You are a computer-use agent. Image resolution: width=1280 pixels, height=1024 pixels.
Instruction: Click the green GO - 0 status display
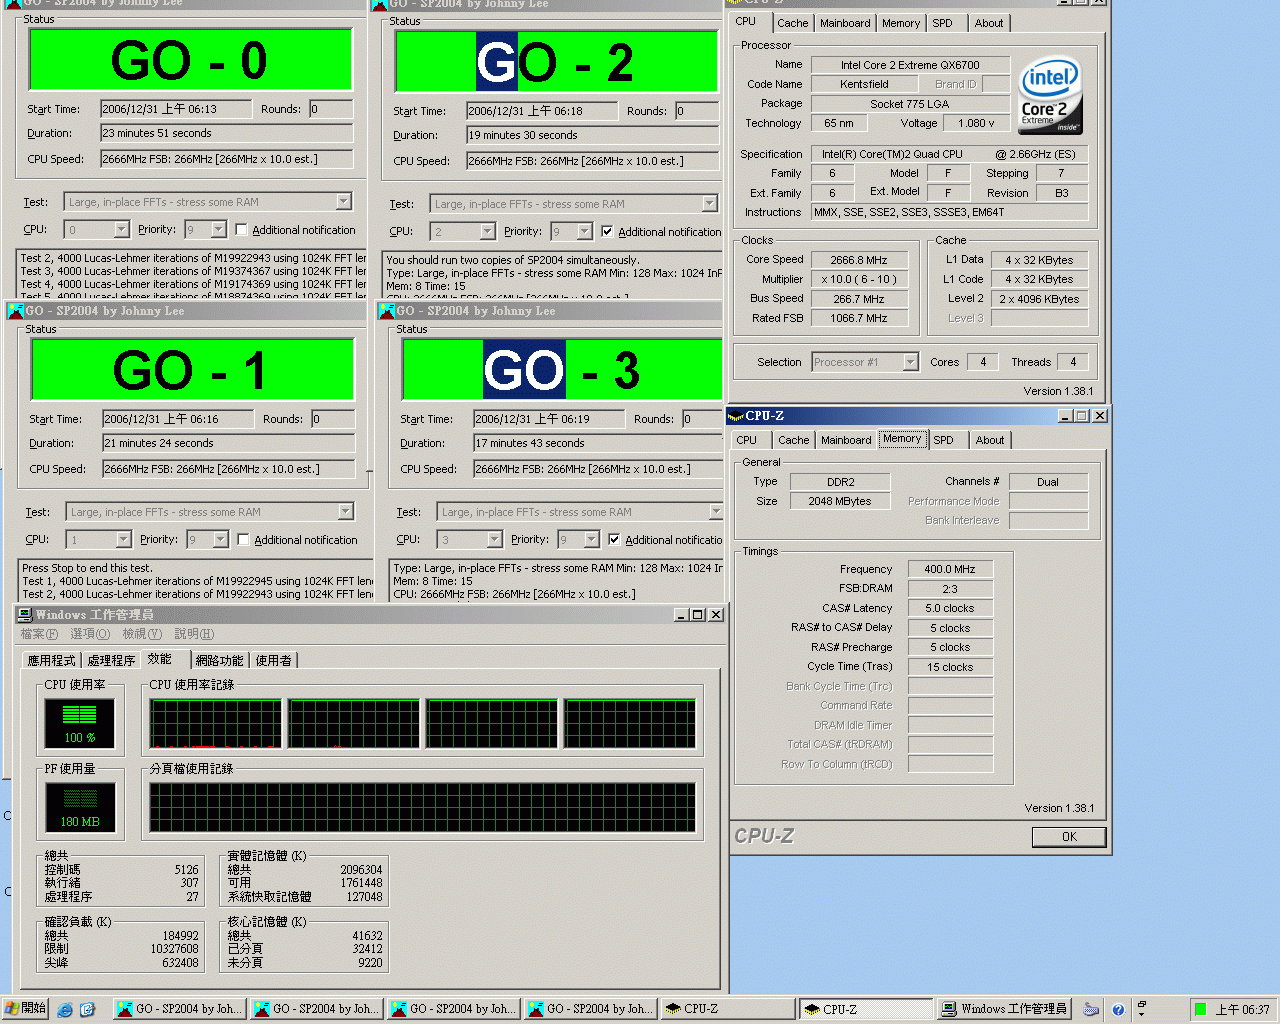(191, 60)
